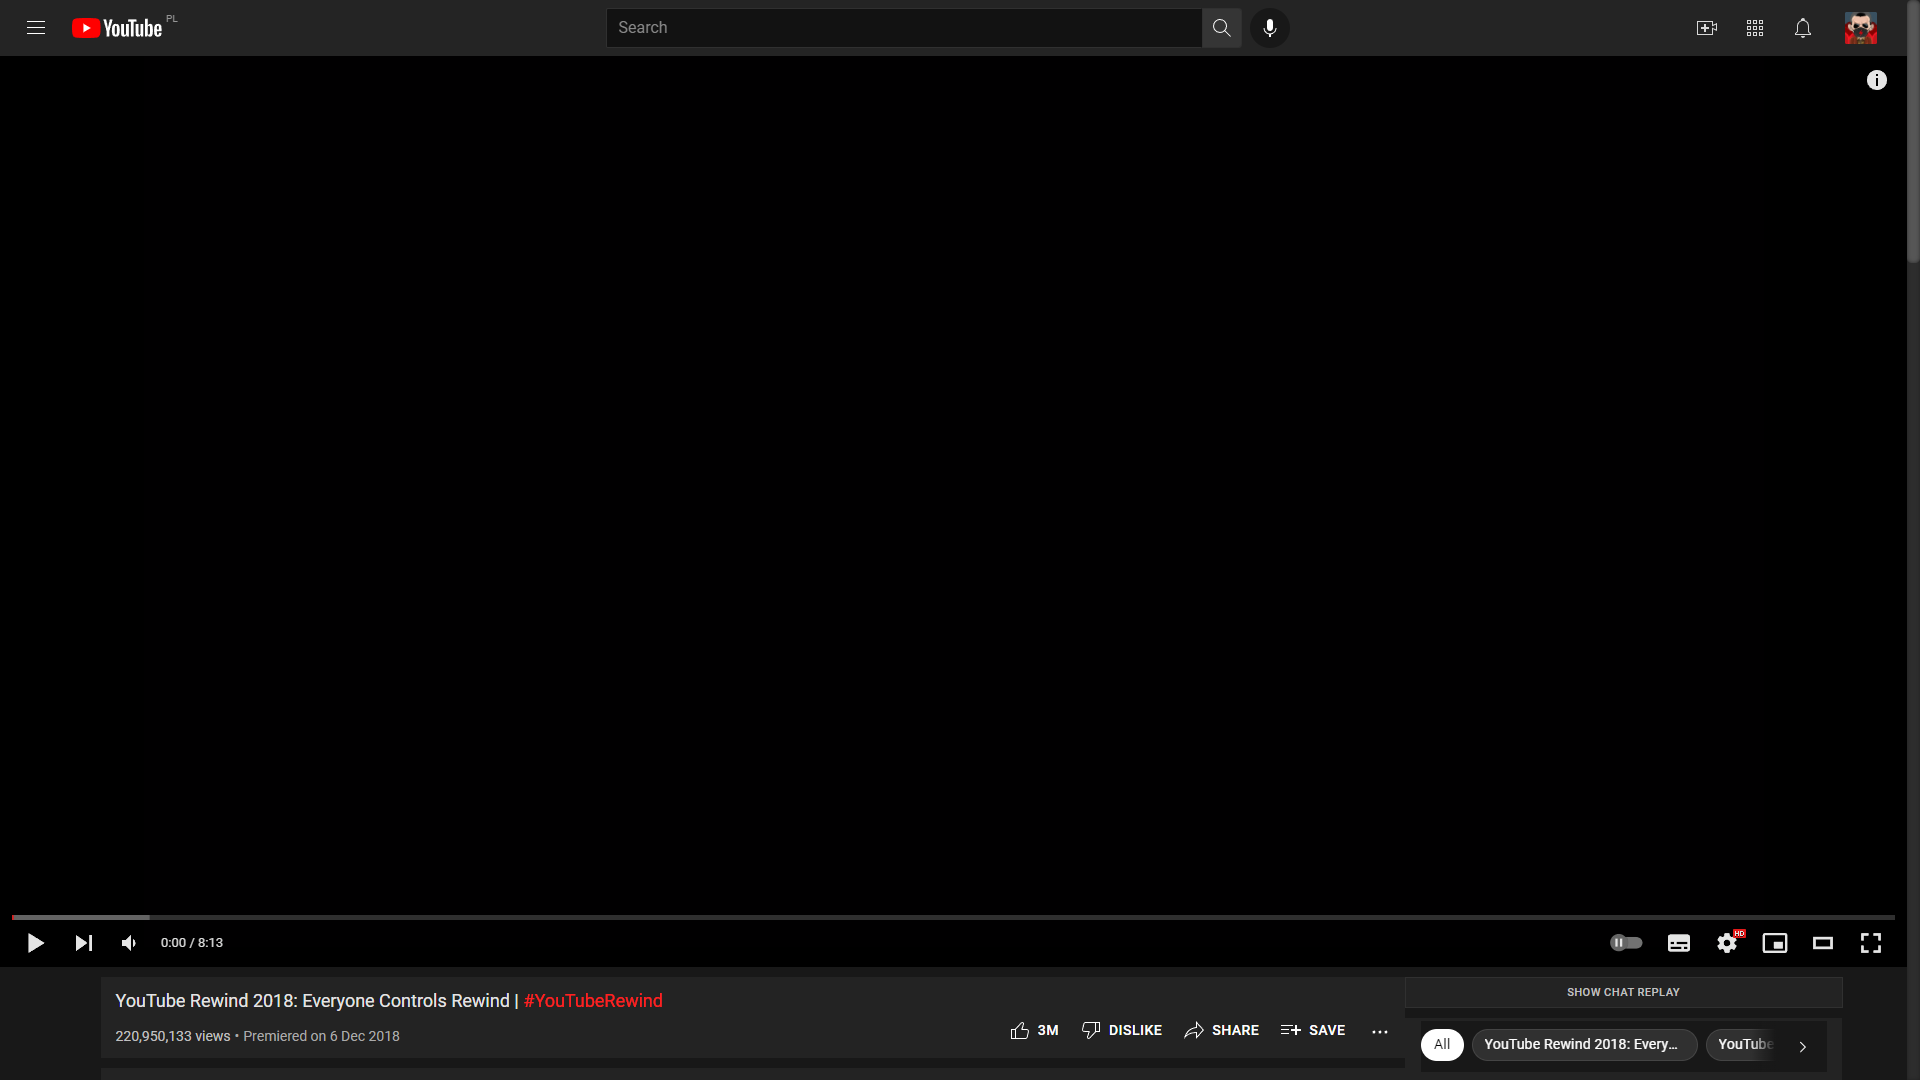Viewport: 1920px width, 1080px height.
Task: Show next filter chips with arrow
Action: [x=1803, y=1046]
